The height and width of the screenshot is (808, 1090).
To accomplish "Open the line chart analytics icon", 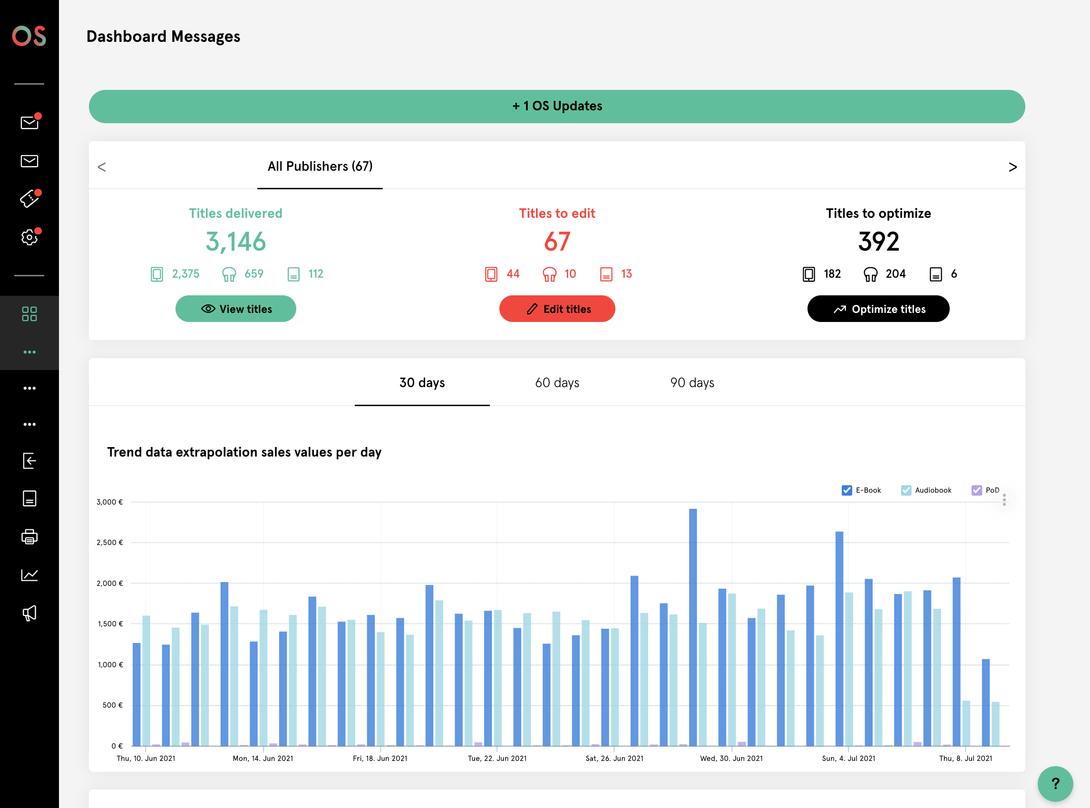I will (x=29, y=575).
